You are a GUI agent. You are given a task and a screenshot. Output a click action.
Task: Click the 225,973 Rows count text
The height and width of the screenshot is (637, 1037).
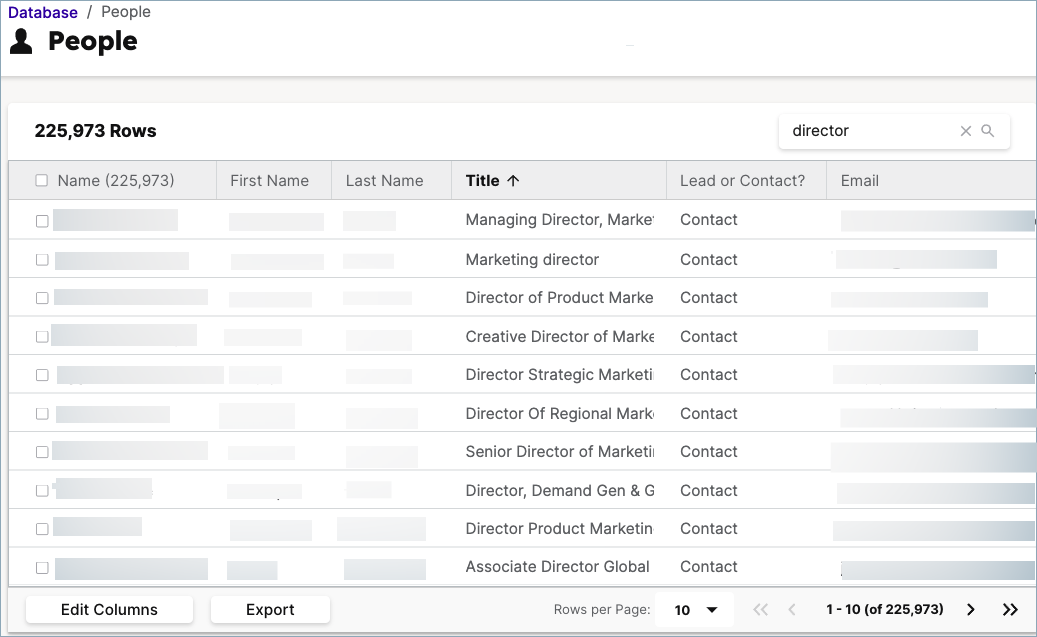tap(95, 131)
